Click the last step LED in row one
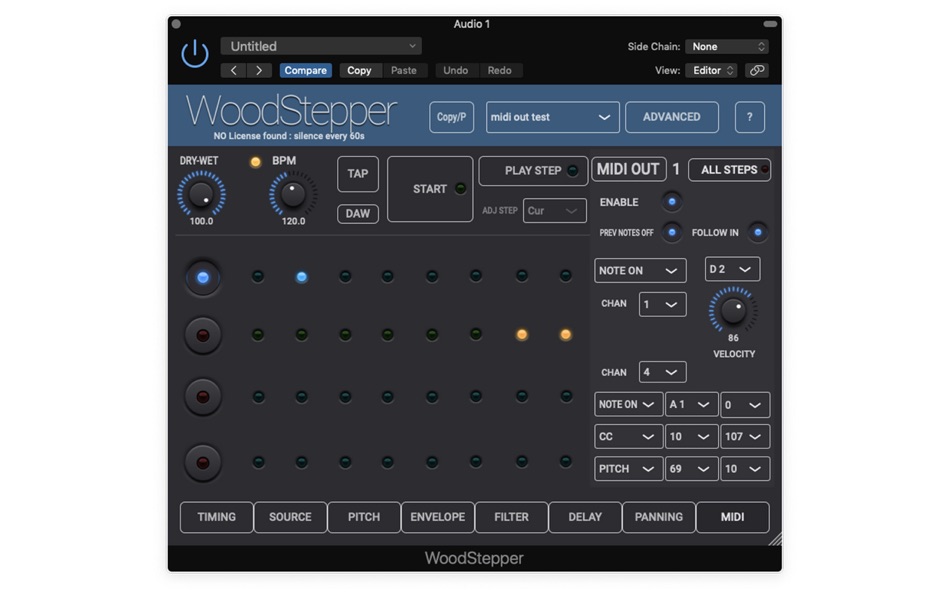This screenshot has height=594, width=950. point(566,276)
